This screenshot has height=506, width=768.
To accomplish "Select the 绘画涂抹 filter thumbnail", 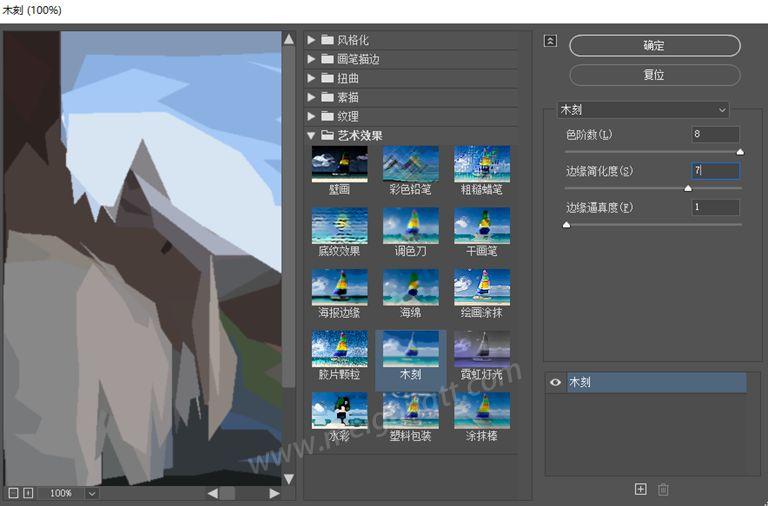I will tap(482, 288).
